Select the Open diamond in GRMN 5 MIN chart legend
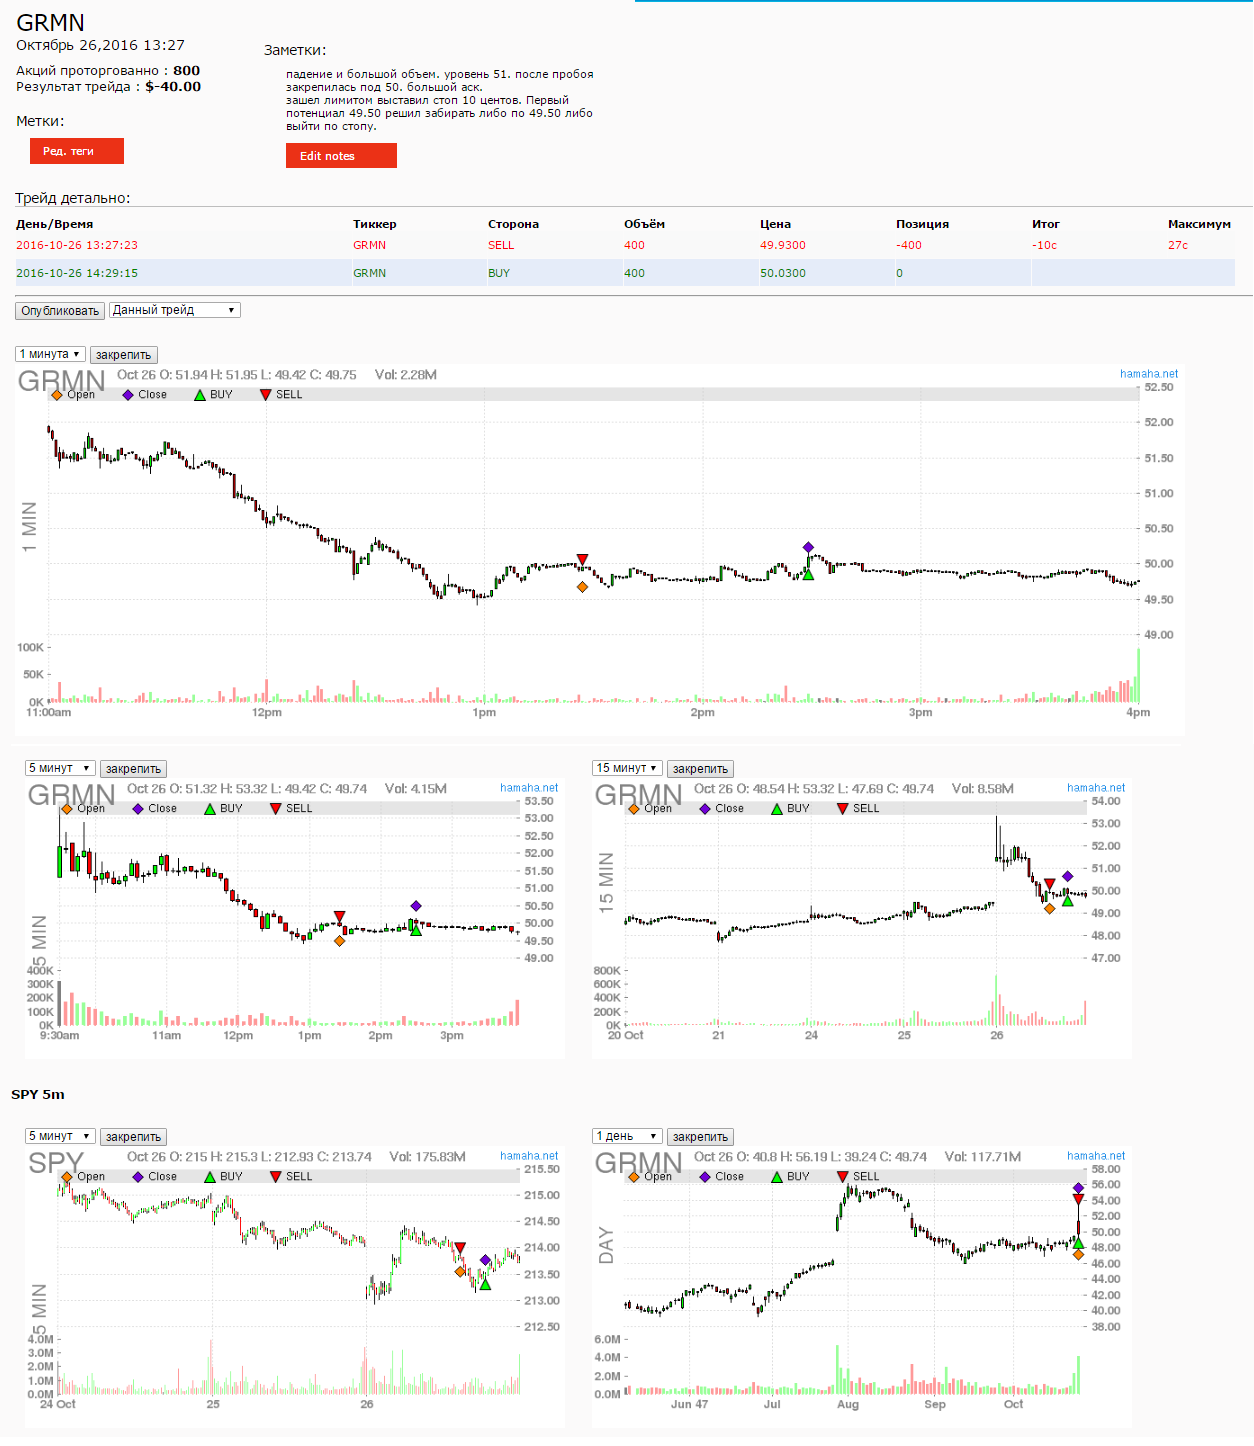This screenshot has width=1254, height=1446. tap(67, 809)
